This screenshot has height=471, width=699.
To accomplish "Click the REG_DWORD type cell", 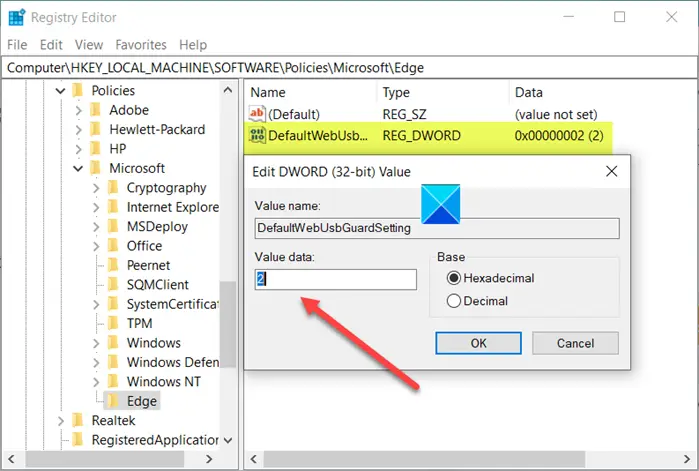I will point(421,135).
